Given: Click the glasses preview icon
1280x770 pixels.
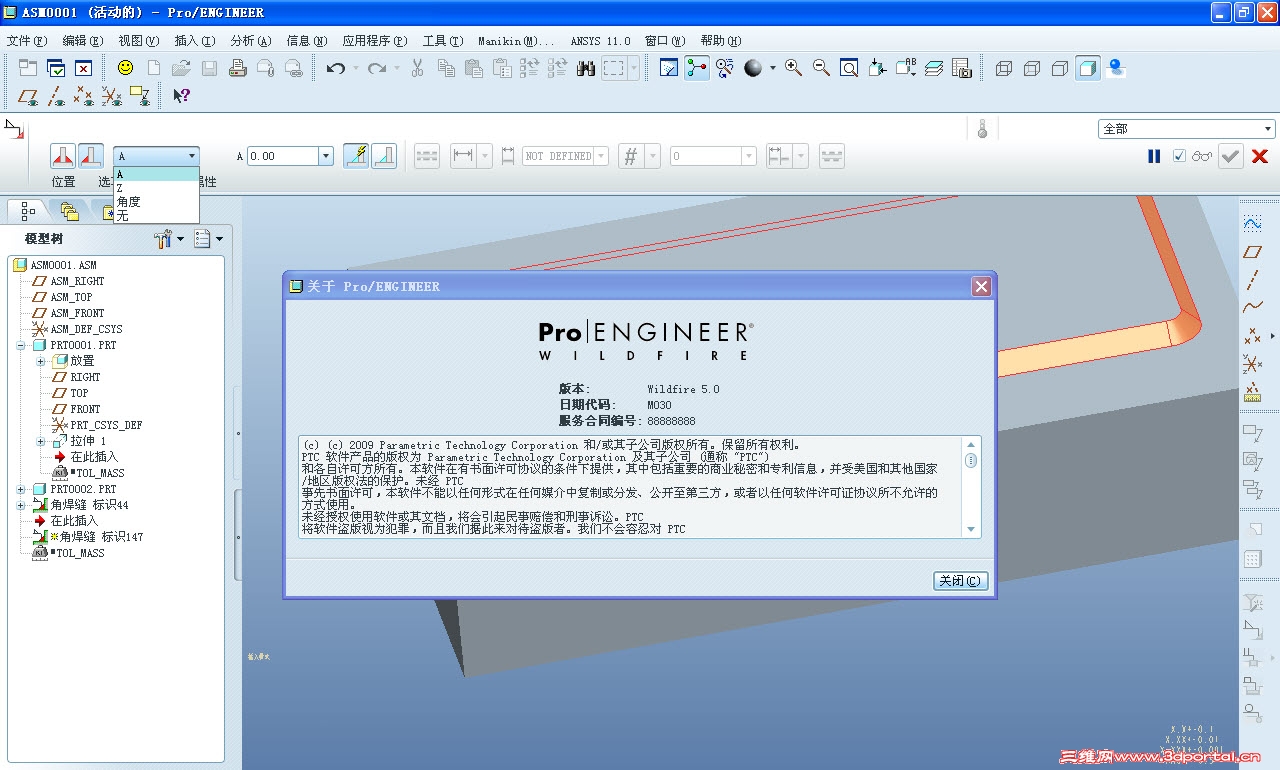Looking at the screenshot, I should click(1201, 156).
